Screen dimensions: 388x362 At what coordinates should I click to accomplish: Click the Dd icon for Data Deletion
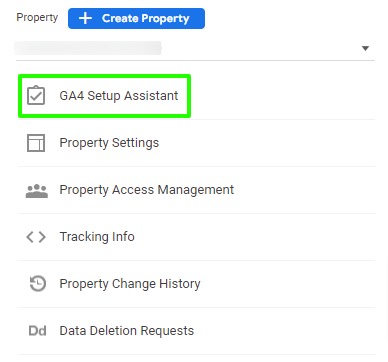point(37,331)
